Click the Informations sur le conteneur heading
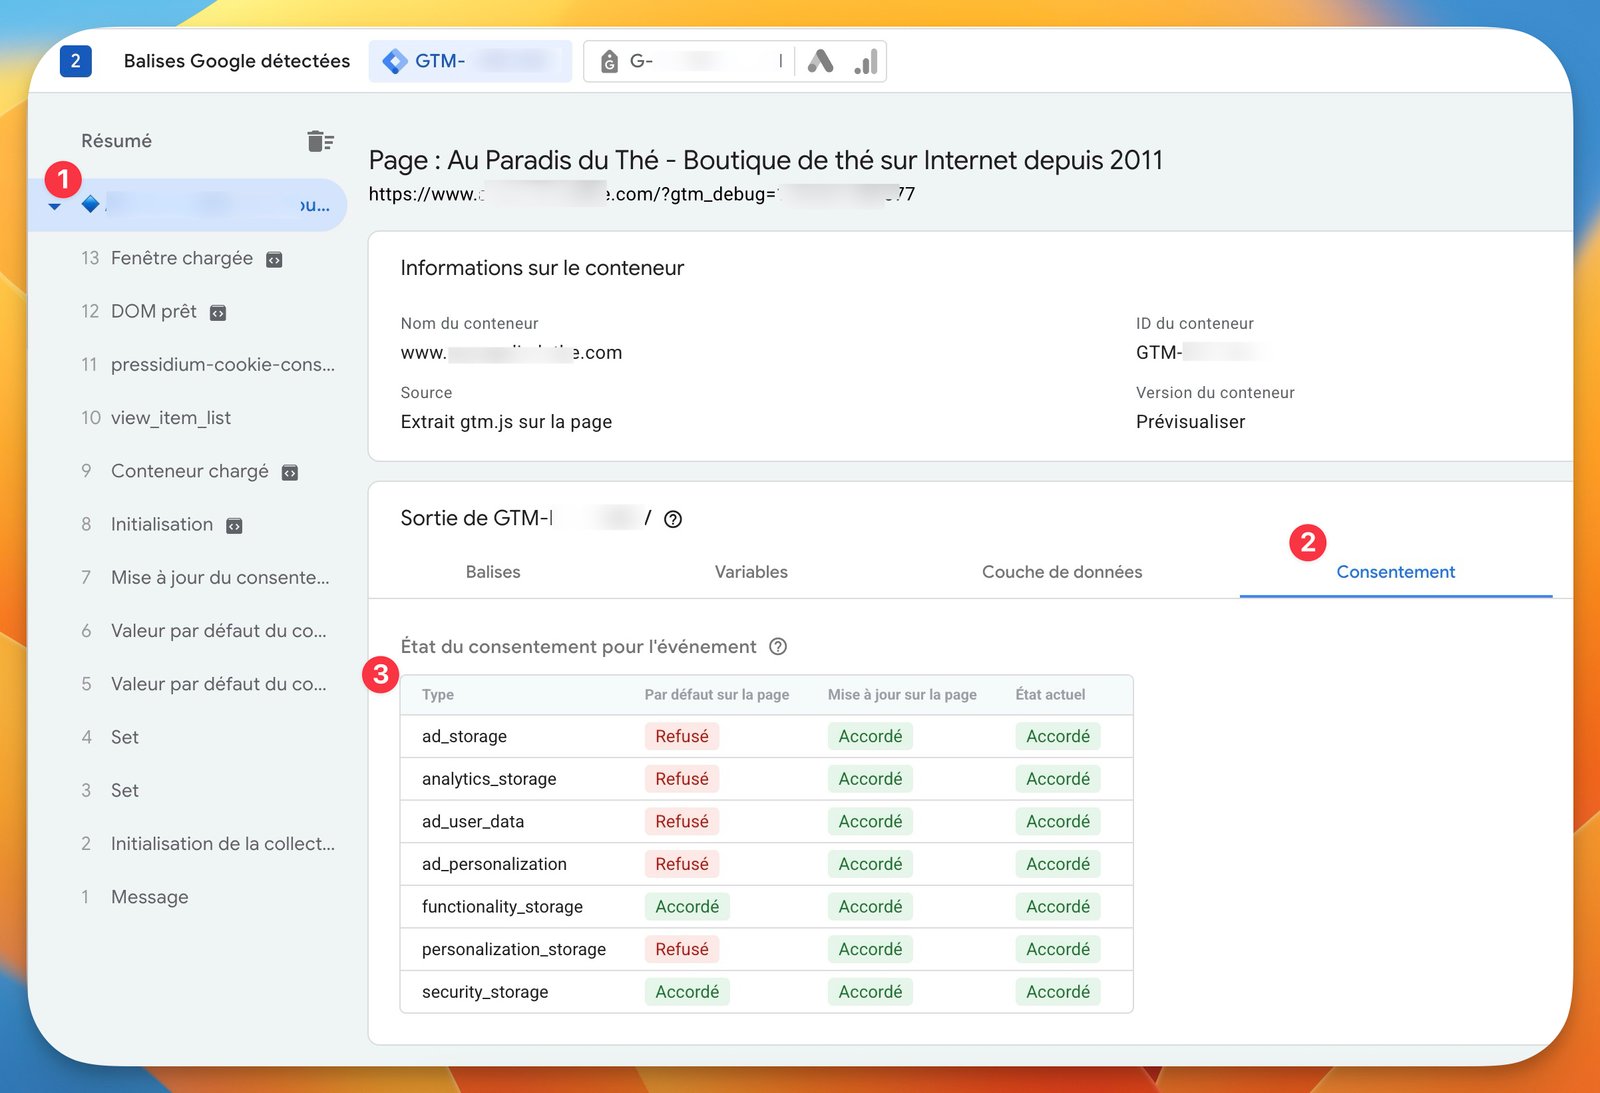The height and width of the screenshot is (1093, 1600). pos(542,268)
